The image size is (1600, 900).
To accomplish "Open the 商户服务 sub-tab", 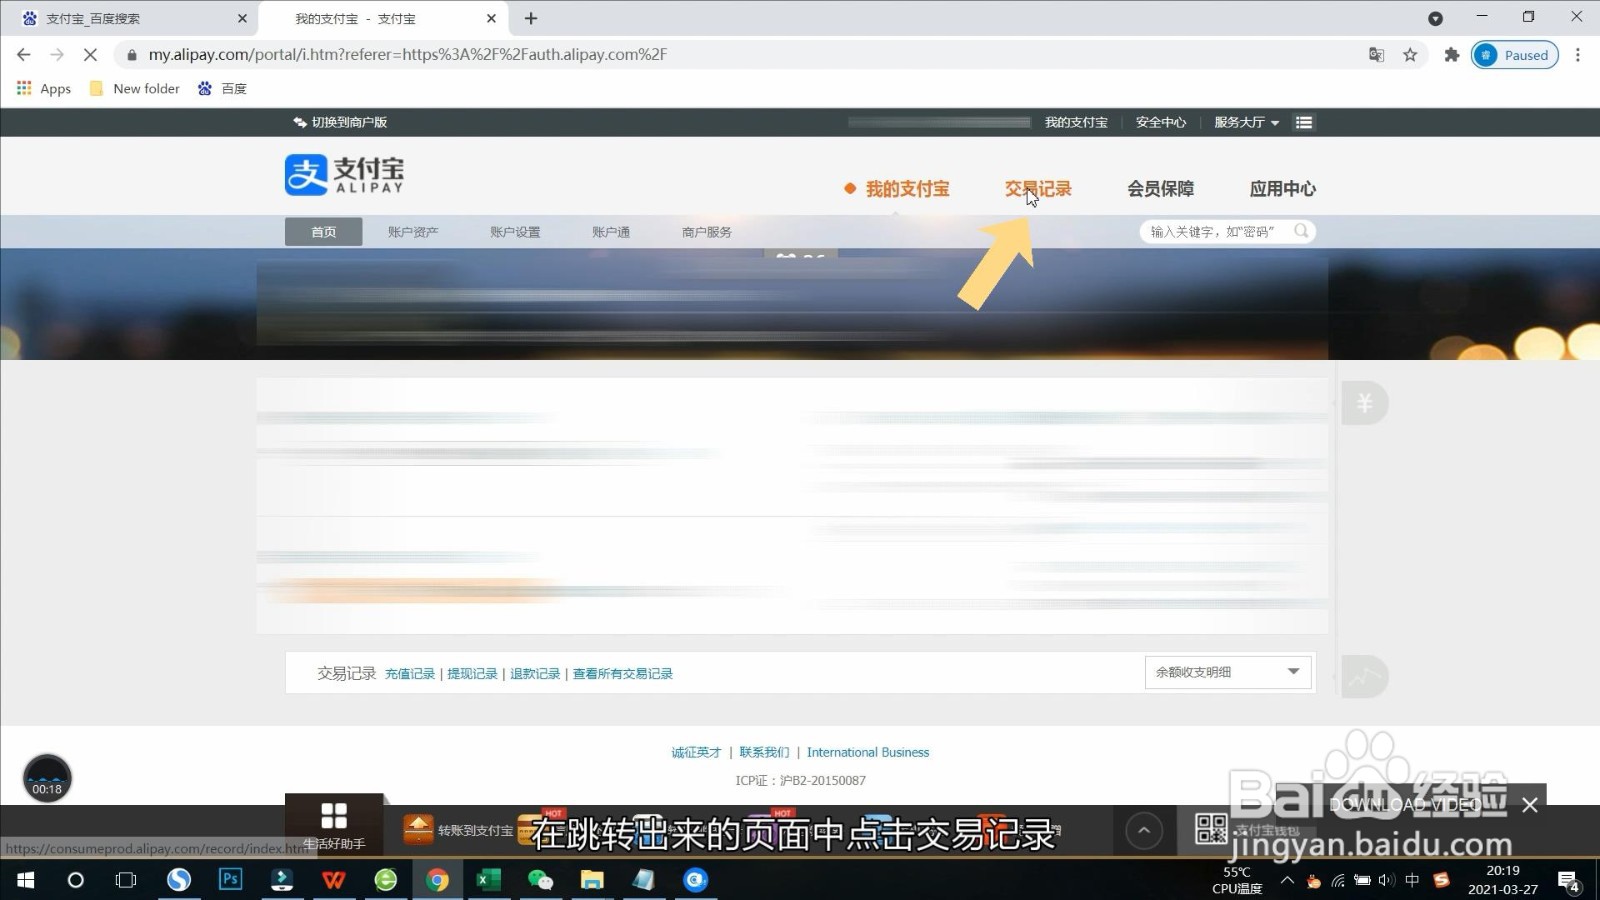I will [707, 232].
